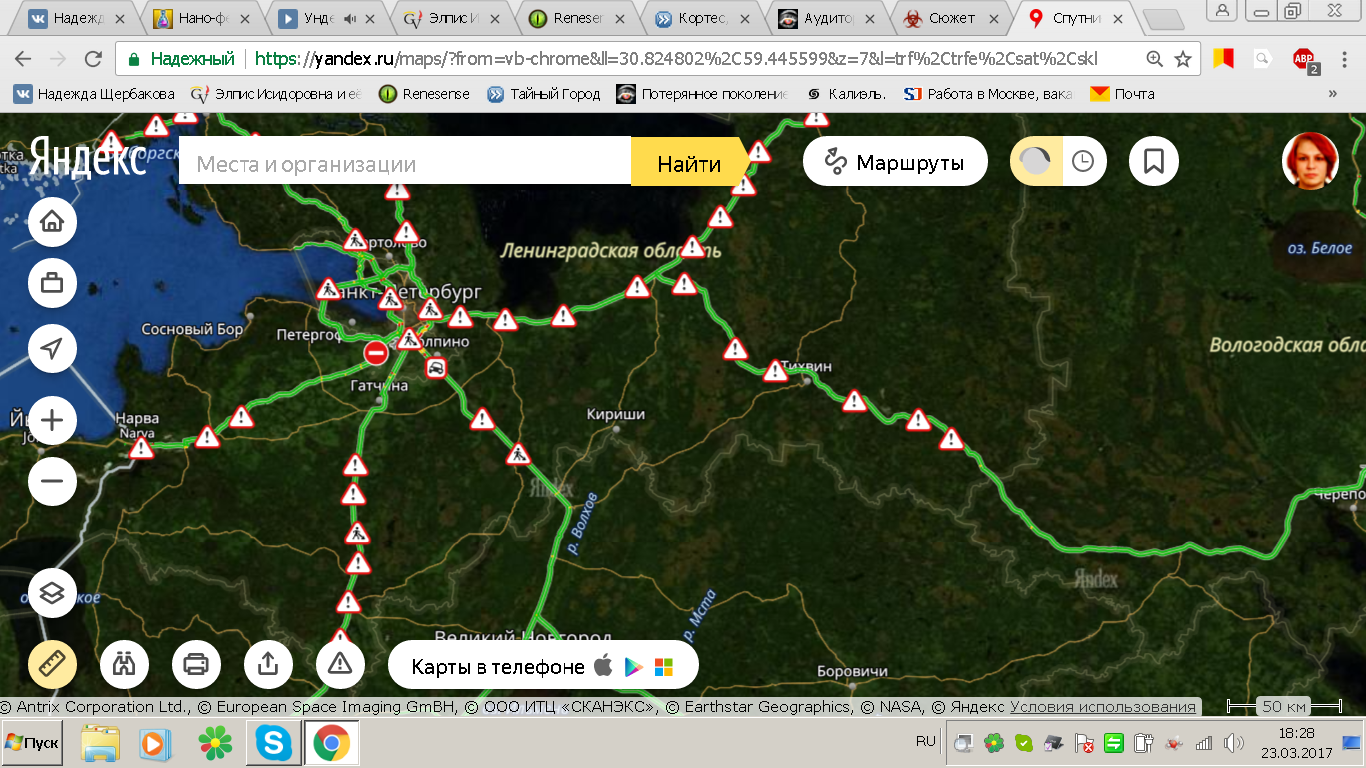Go back to previous page
Viewport: 1366px width, 768px height.
pyautogui.click(x=23, y=59)
